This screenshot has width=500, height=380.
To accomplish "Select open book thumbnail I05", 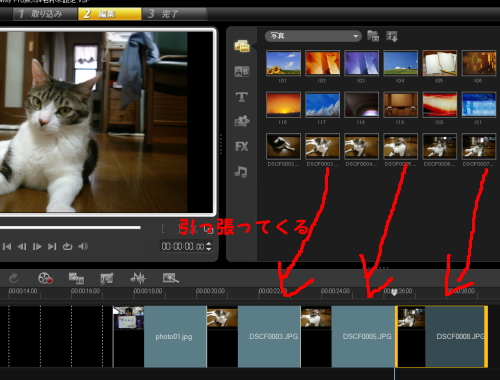I will 440,63.
